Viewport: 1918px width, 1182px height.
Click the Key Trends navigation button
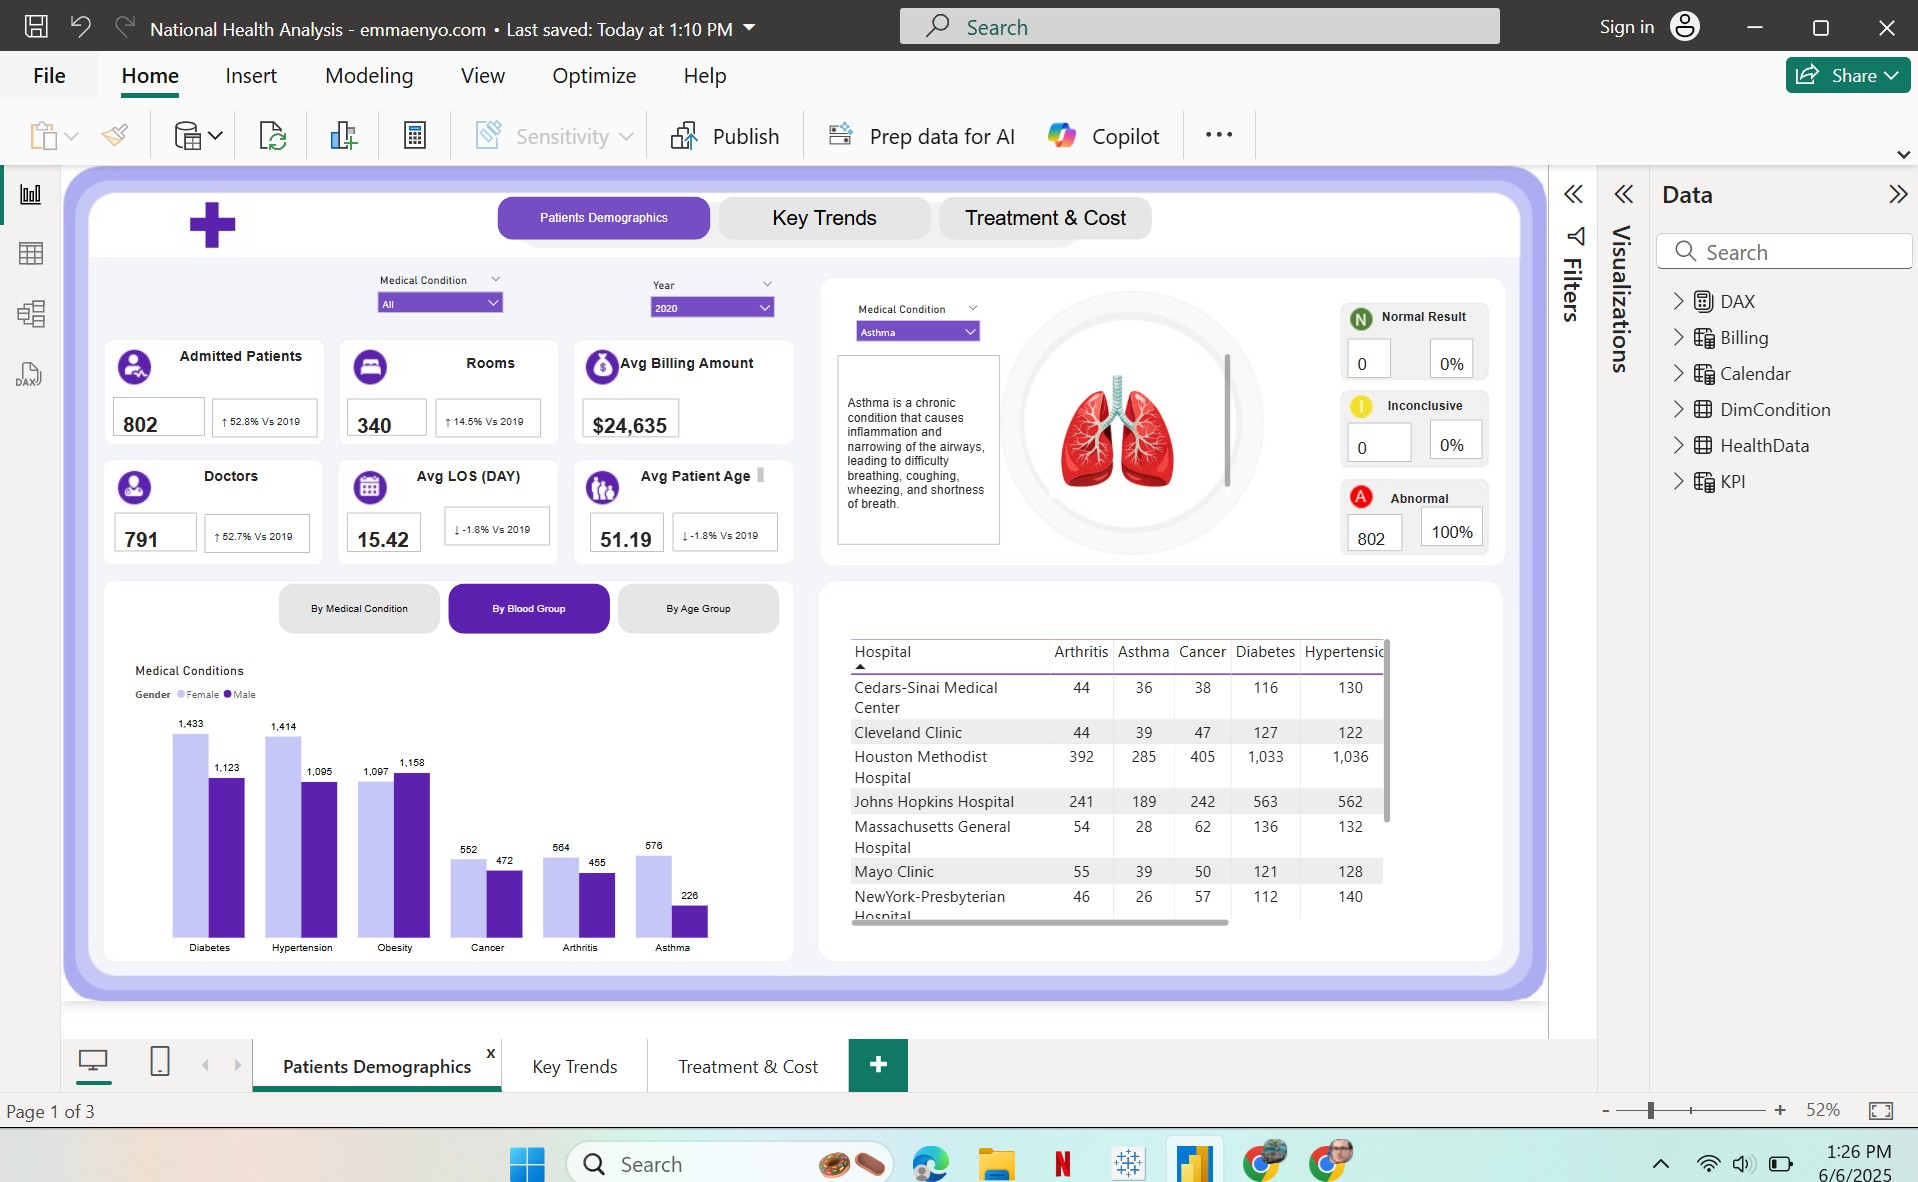824,218
